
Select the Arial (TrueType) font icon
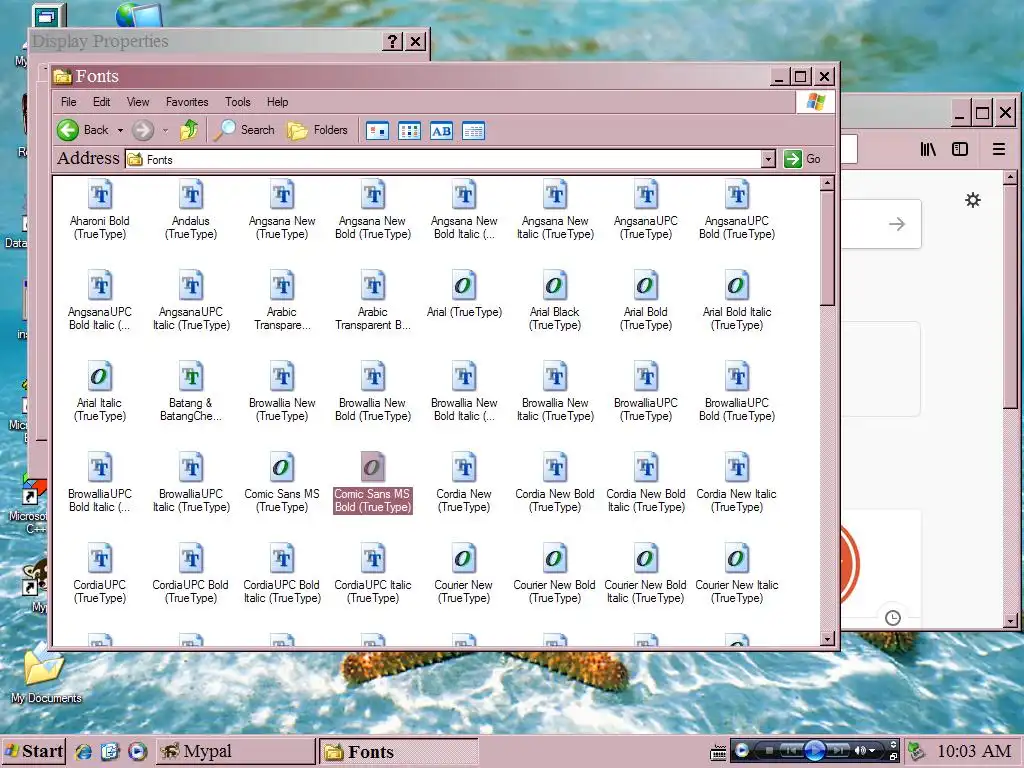coord(464,285)
